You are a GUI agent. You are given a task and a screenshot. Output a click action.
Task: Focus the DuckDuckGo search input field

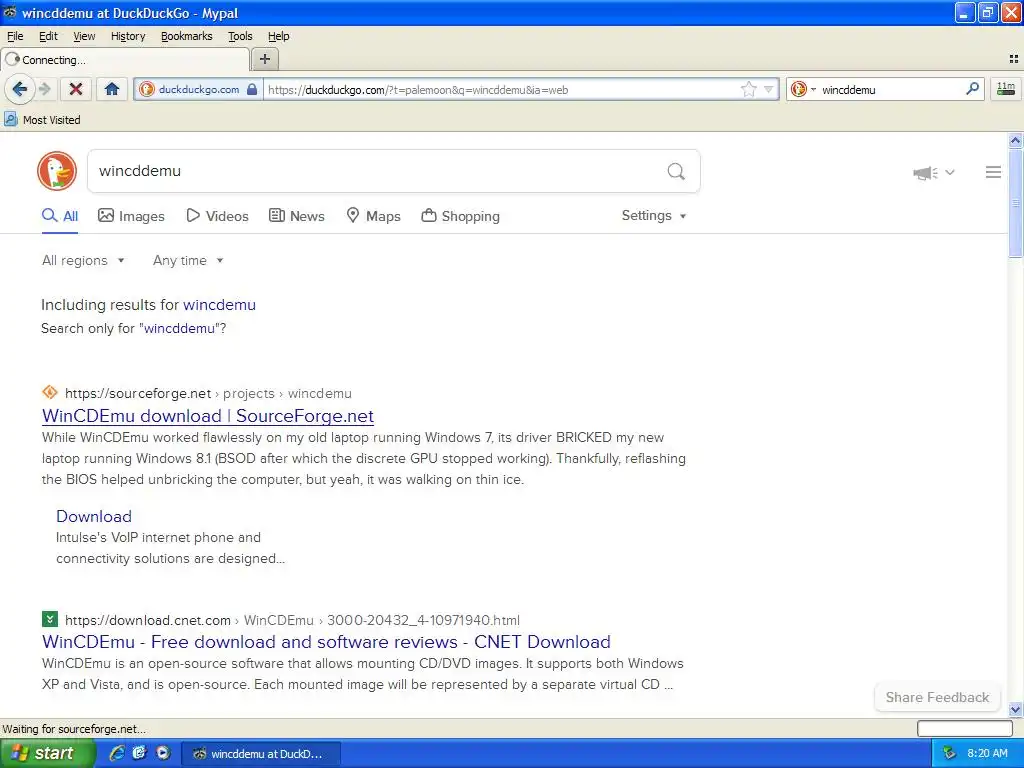click(379, 171)
